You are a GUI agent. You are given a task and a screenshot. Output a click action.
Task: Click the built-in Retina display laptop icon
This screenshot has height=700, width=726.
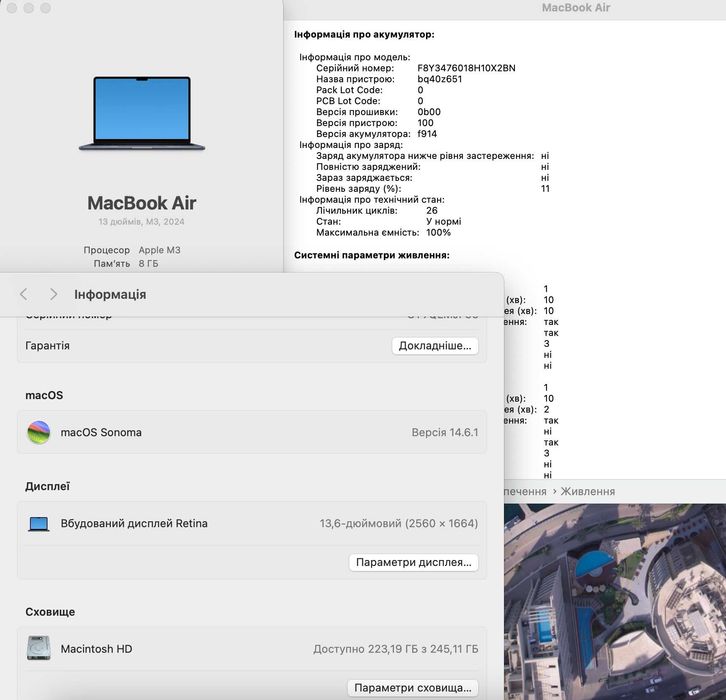pyautogui.click(x=38, y=524)
